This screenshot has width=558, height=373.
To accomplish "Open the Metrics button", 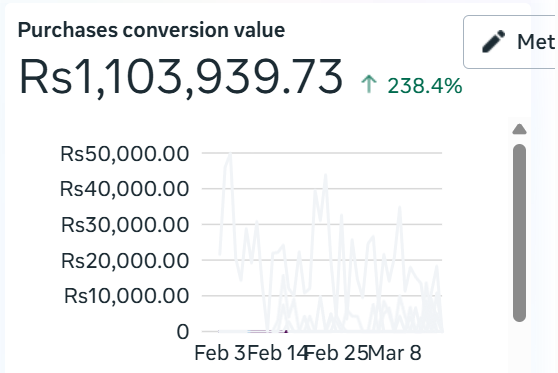I will [510, 42].
